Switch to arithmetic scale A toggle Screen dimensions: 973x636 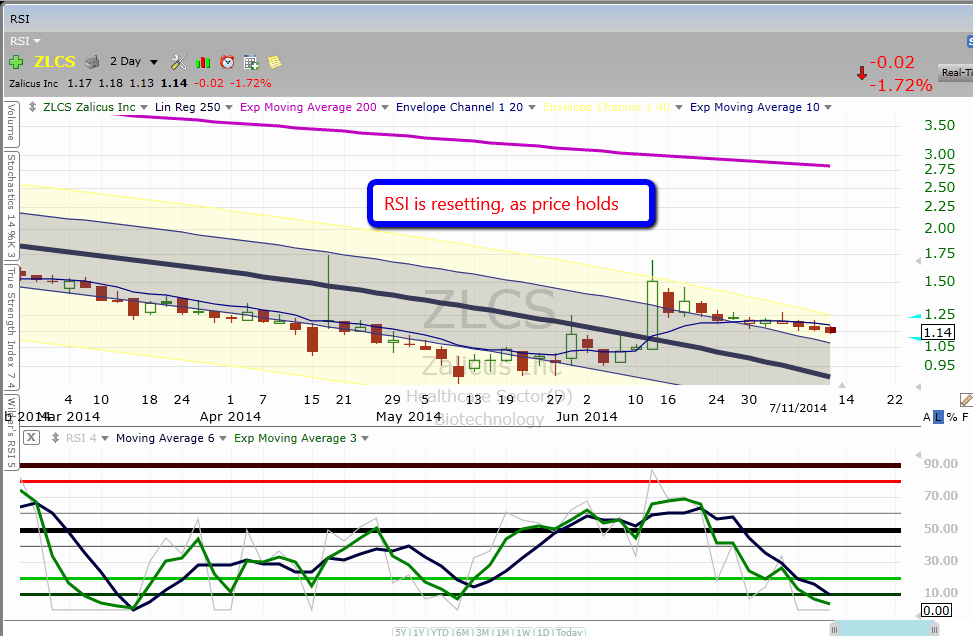tap(926, 417)
